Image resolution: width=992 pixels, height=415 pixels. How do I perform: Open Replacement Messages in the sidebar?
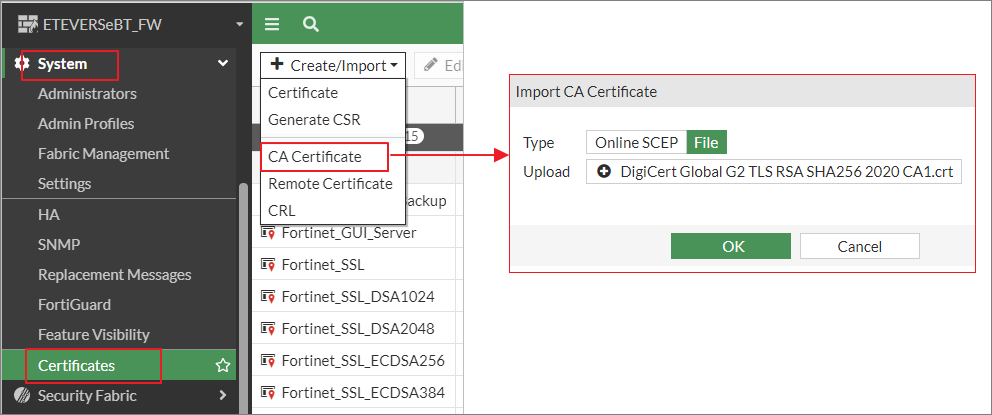115,275
